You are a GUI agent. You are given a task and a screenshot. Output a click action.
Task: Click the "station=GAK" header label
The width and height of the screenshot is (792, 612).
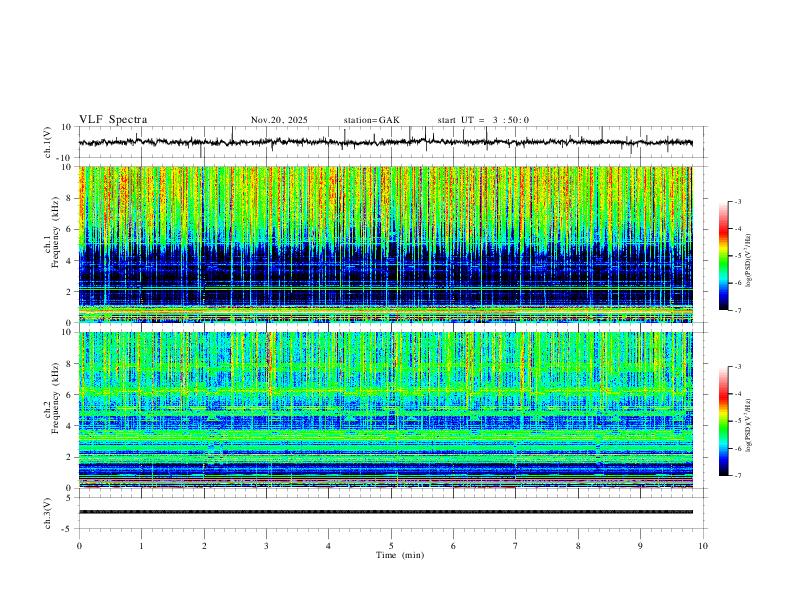[x=371, y=120]
